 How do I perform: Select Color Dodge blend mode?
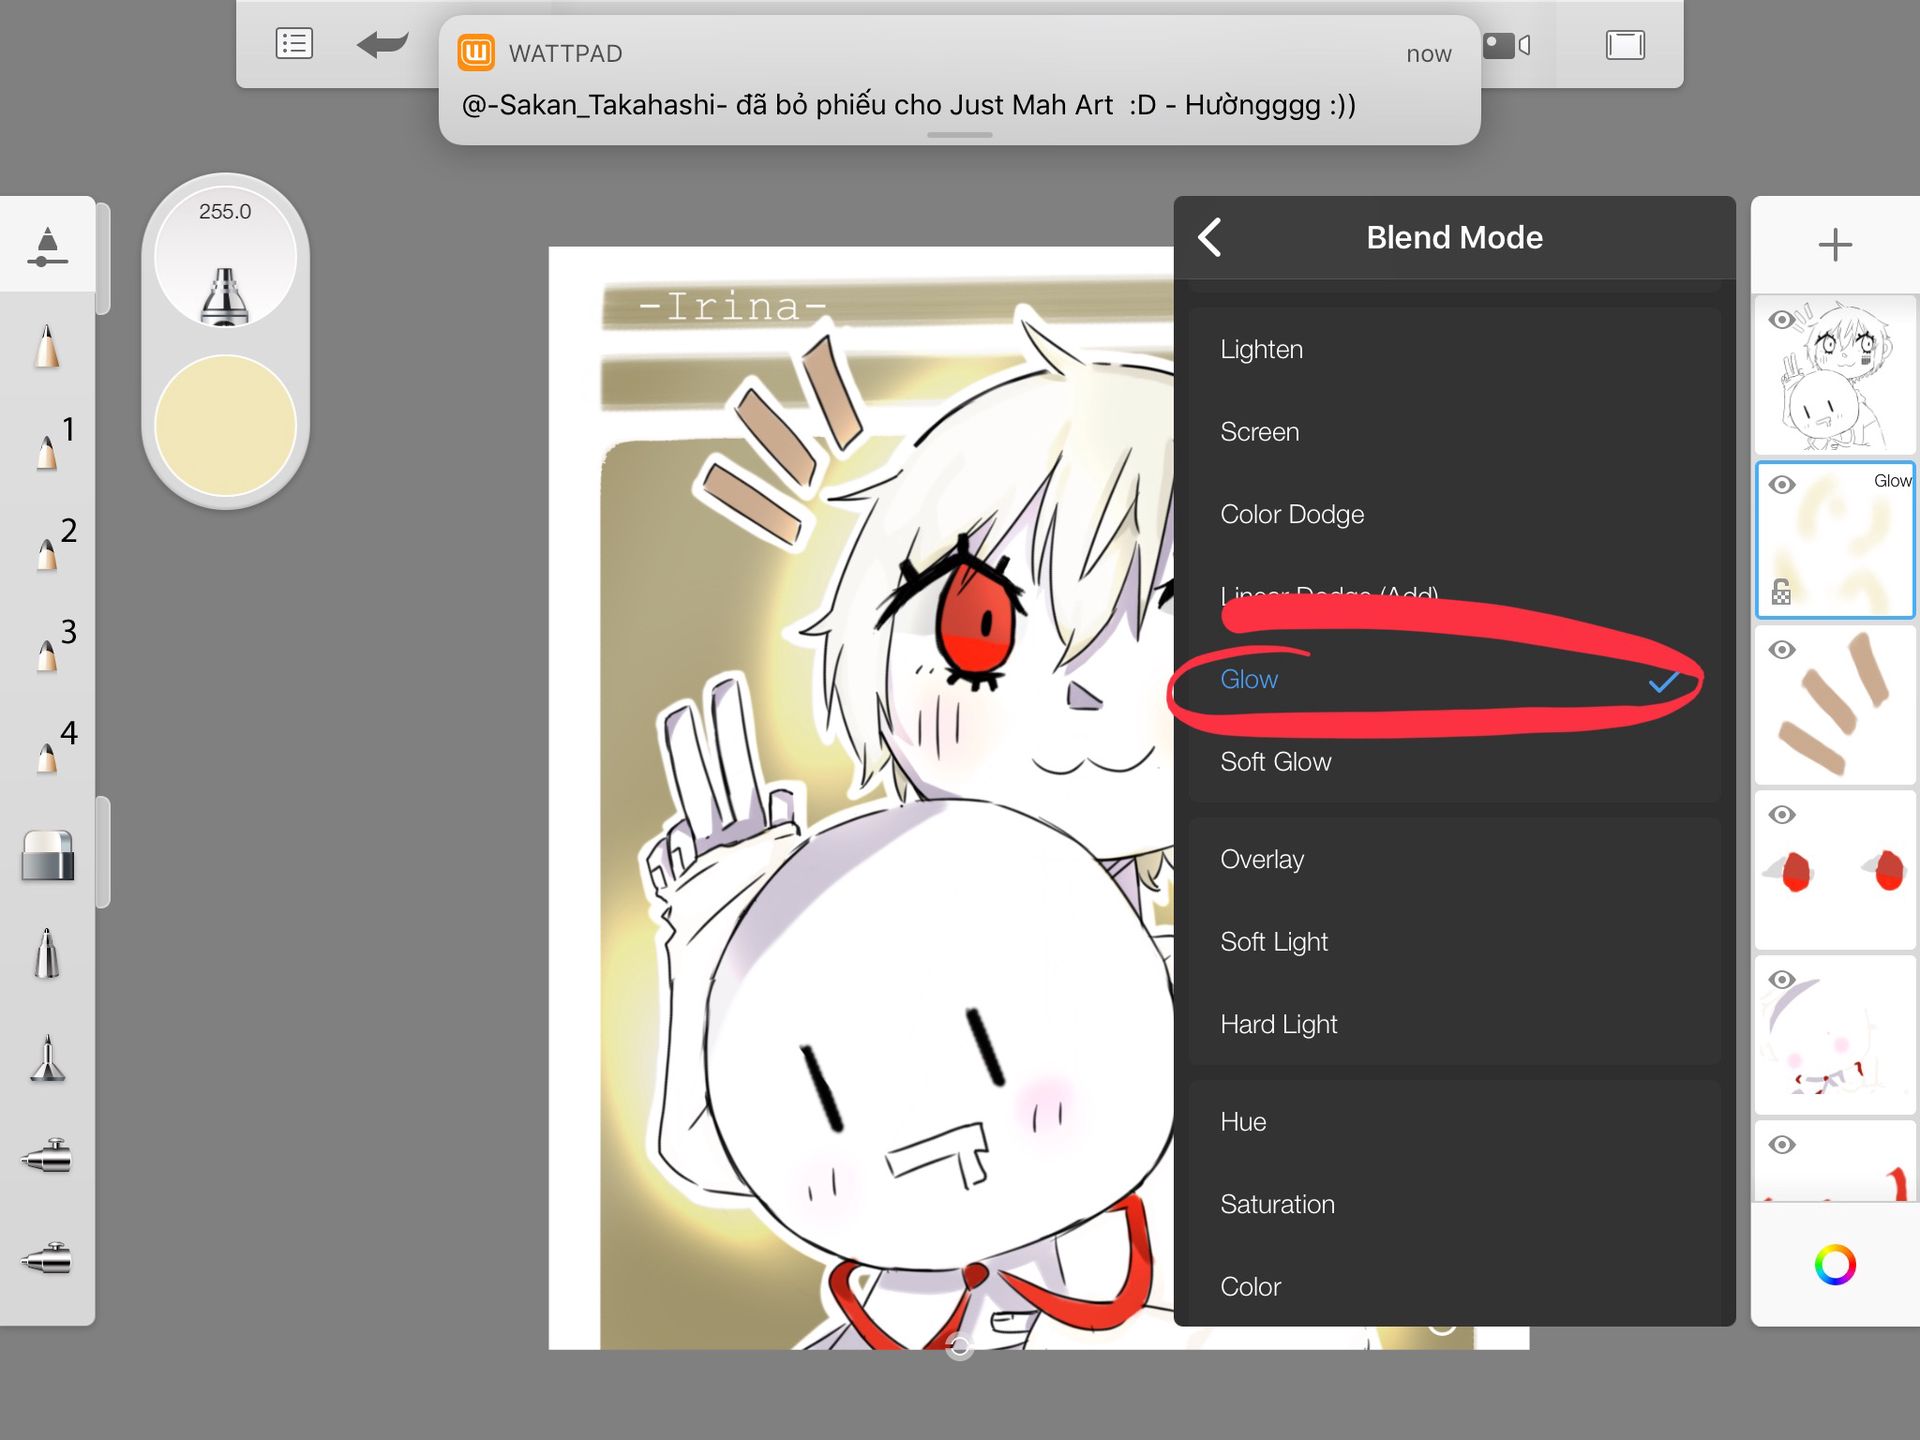tap(1291, 514)
